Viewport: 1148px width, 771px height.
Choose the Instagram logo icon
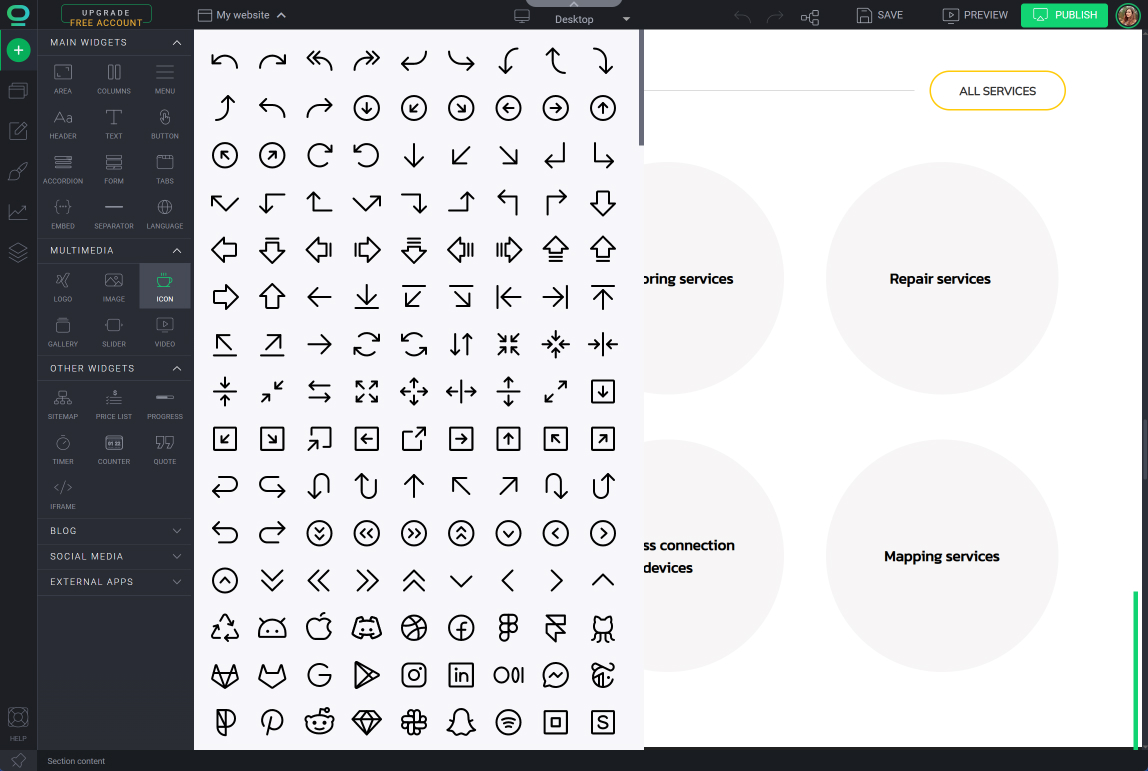(414, 675)
